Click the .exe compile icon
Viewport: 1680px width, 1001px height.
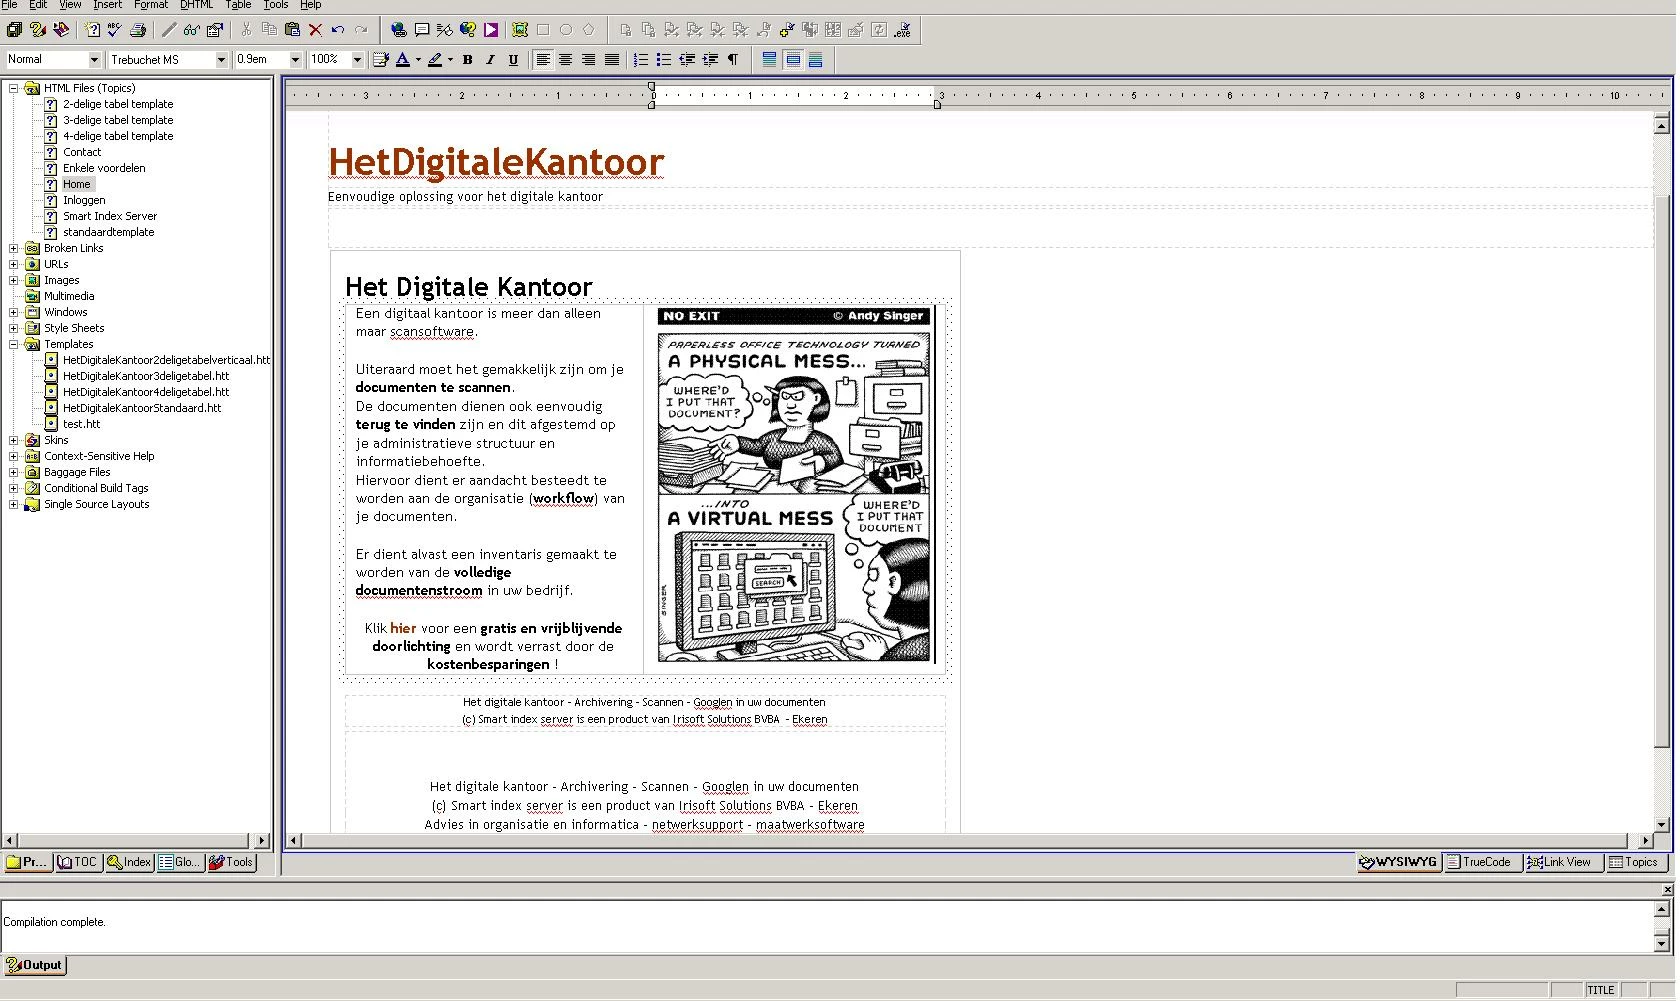pyautogui.click(x=902, y=30)
